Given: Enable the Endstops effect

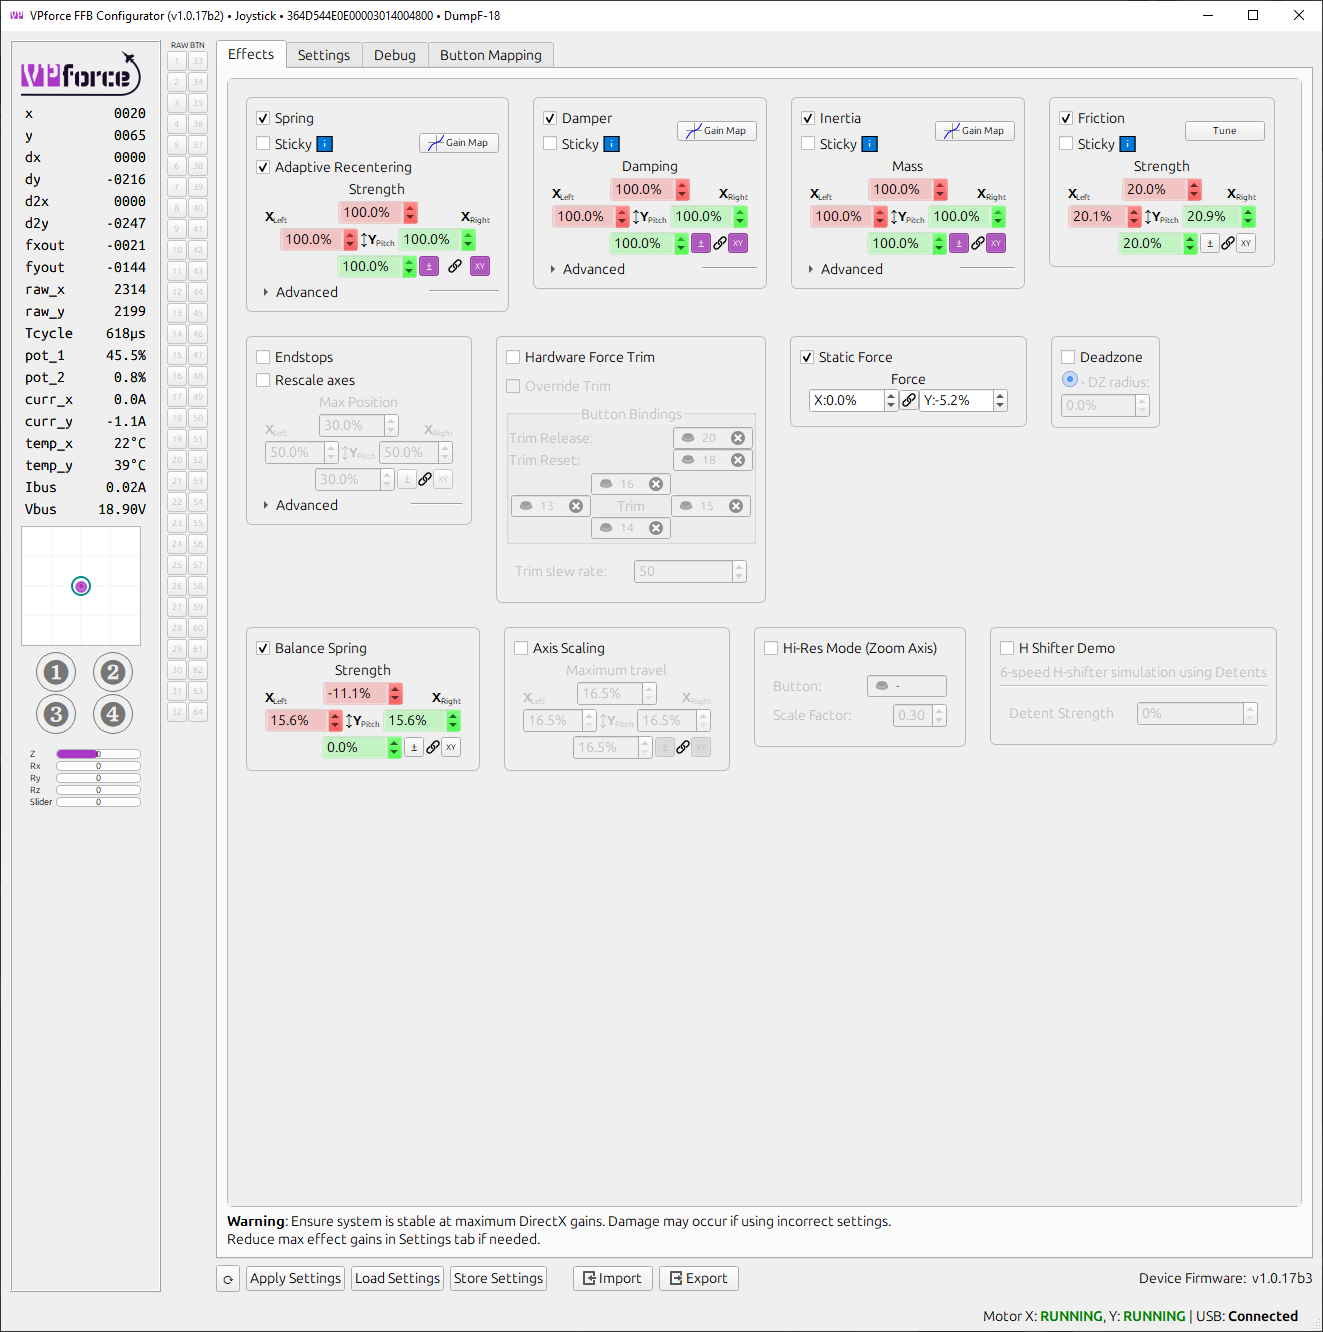Looking at the screenshot, I should click(263, 356).
